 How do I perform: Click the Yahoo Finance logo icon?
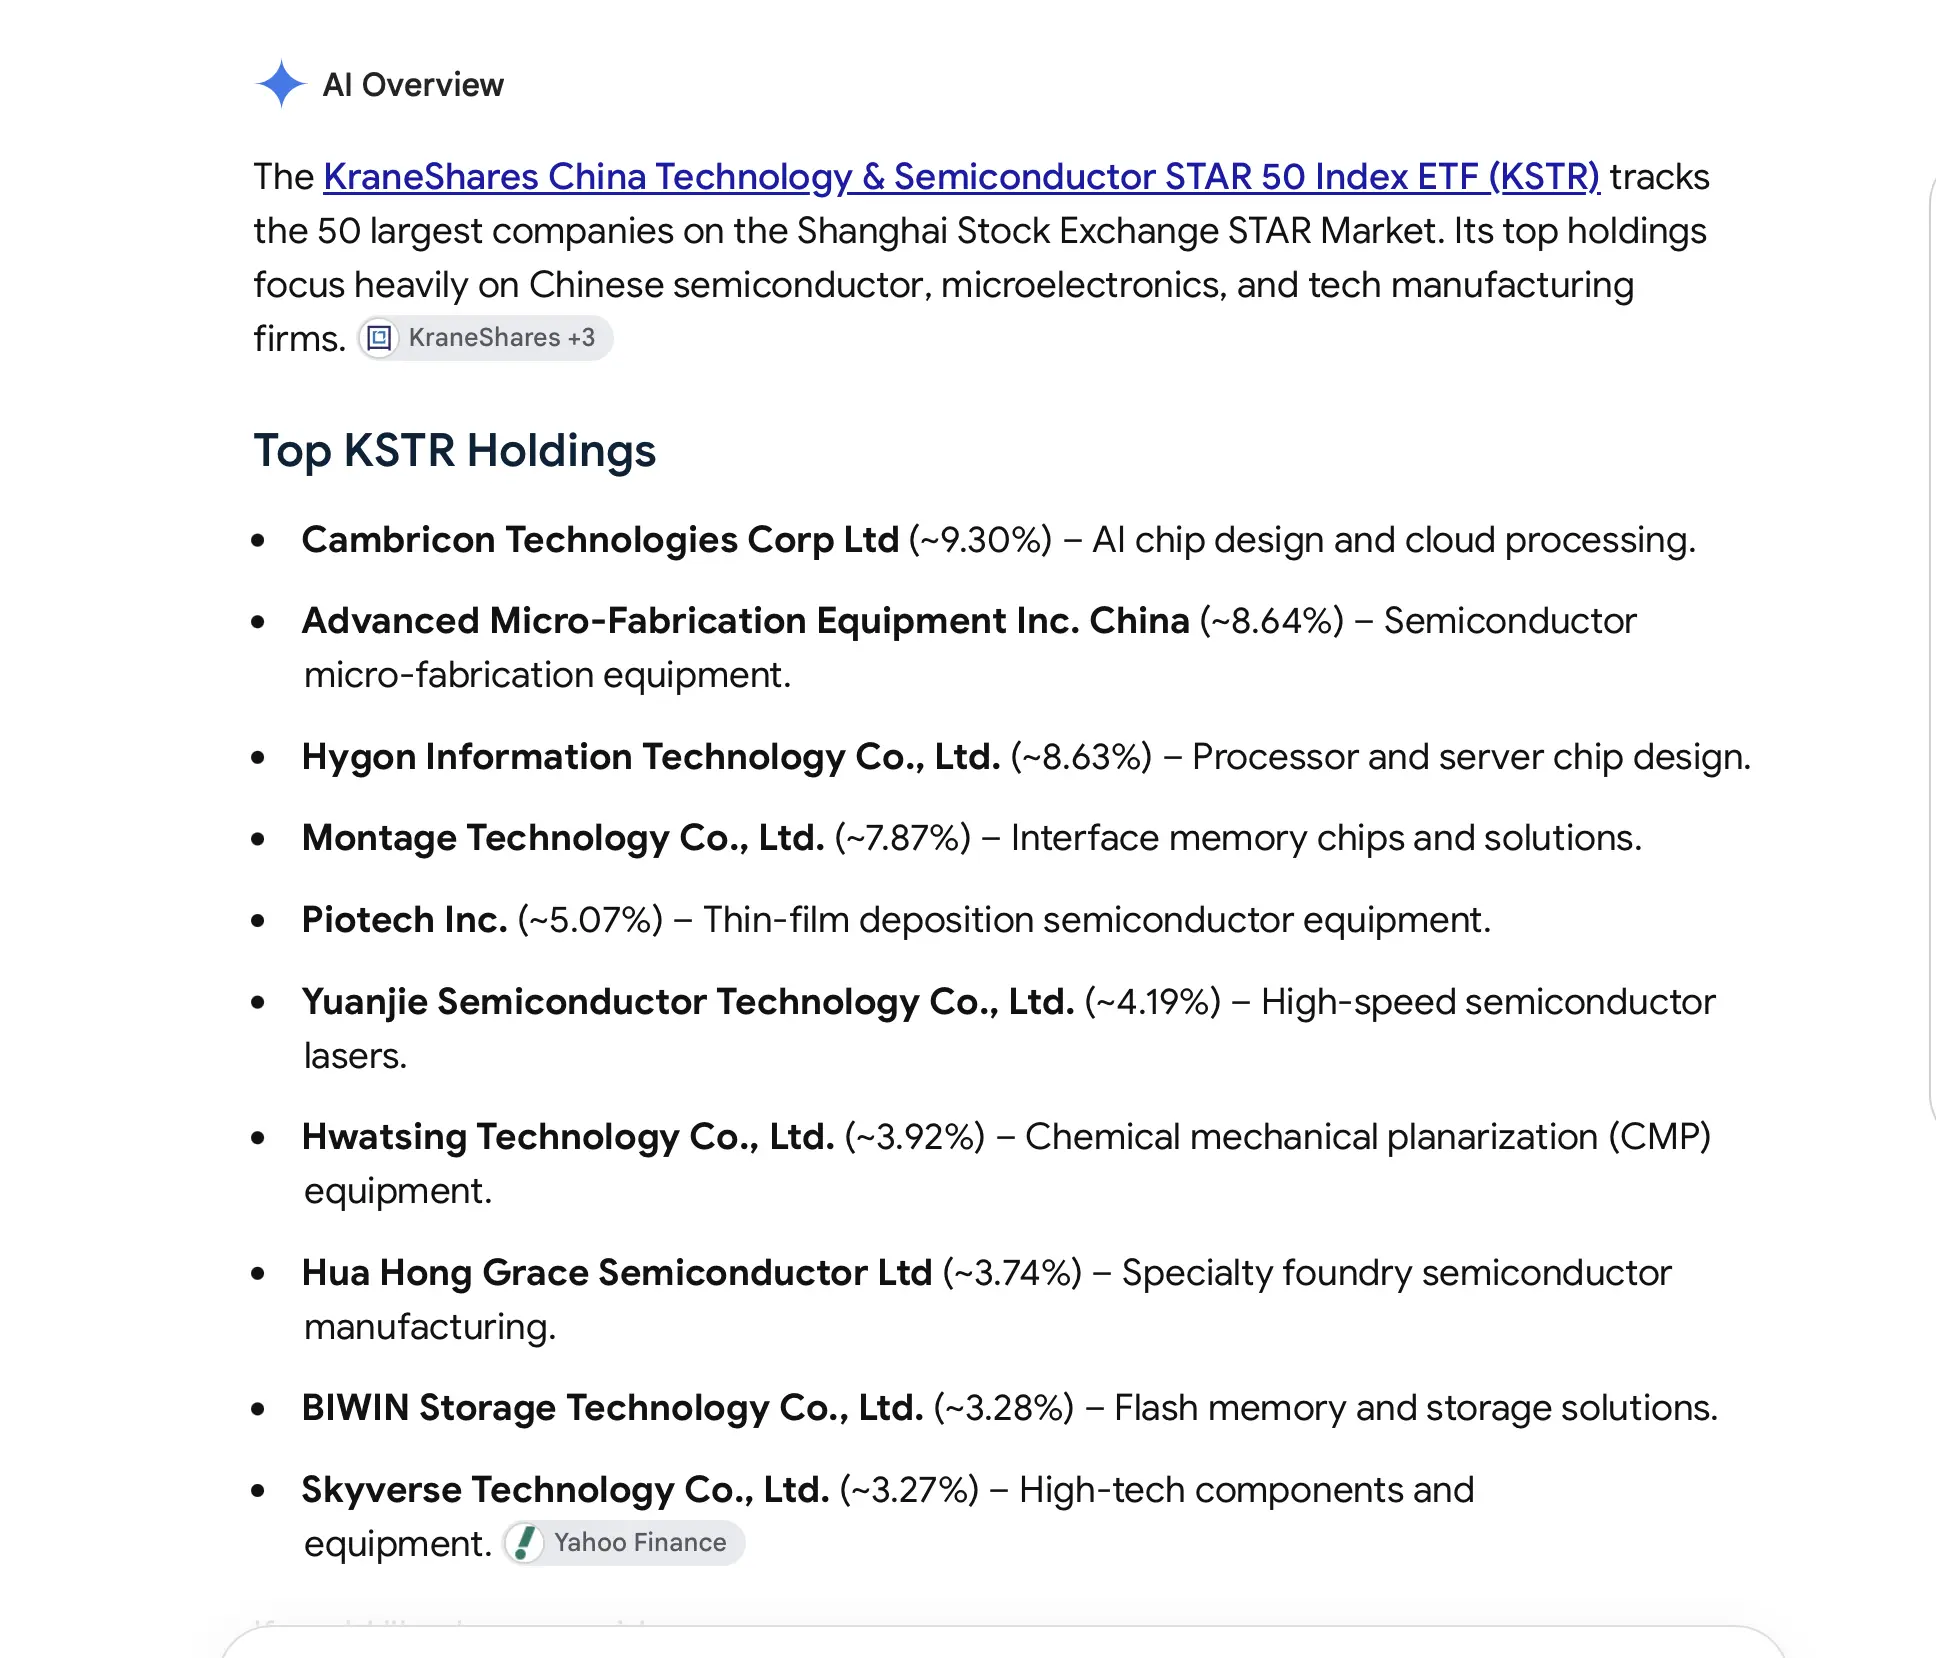[x=524, y=1542]
